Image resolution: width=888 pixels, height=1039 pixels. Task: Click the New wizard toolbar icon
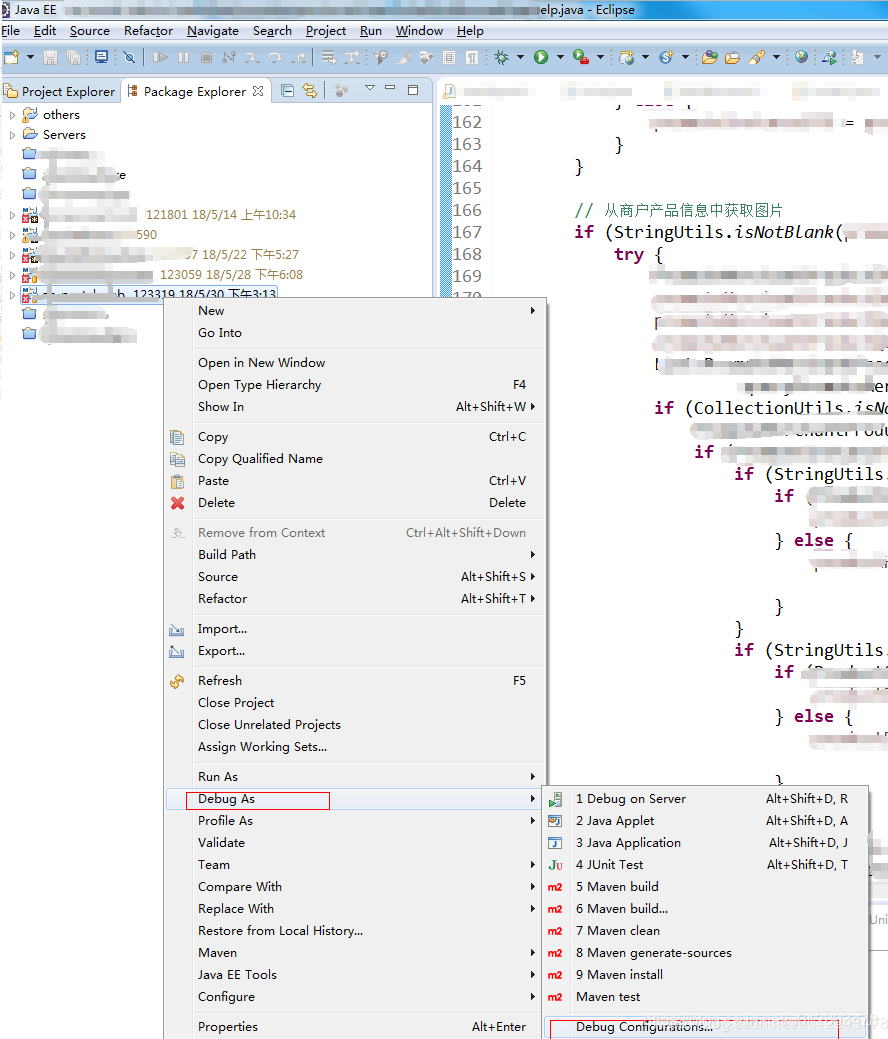(x=11, y=58)
